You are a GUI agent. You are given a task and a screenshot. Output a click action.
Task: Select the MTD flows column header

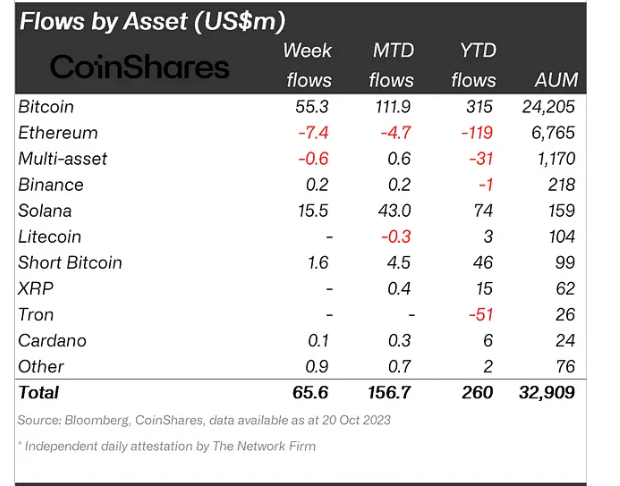click(391, 65)
